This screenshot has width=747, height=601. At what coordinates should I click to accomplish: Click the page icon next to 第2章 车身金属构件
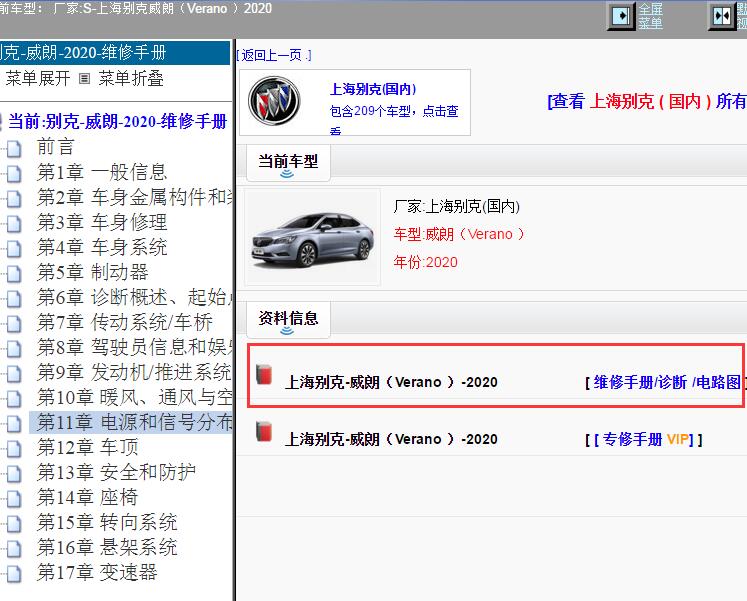[14, 199]
